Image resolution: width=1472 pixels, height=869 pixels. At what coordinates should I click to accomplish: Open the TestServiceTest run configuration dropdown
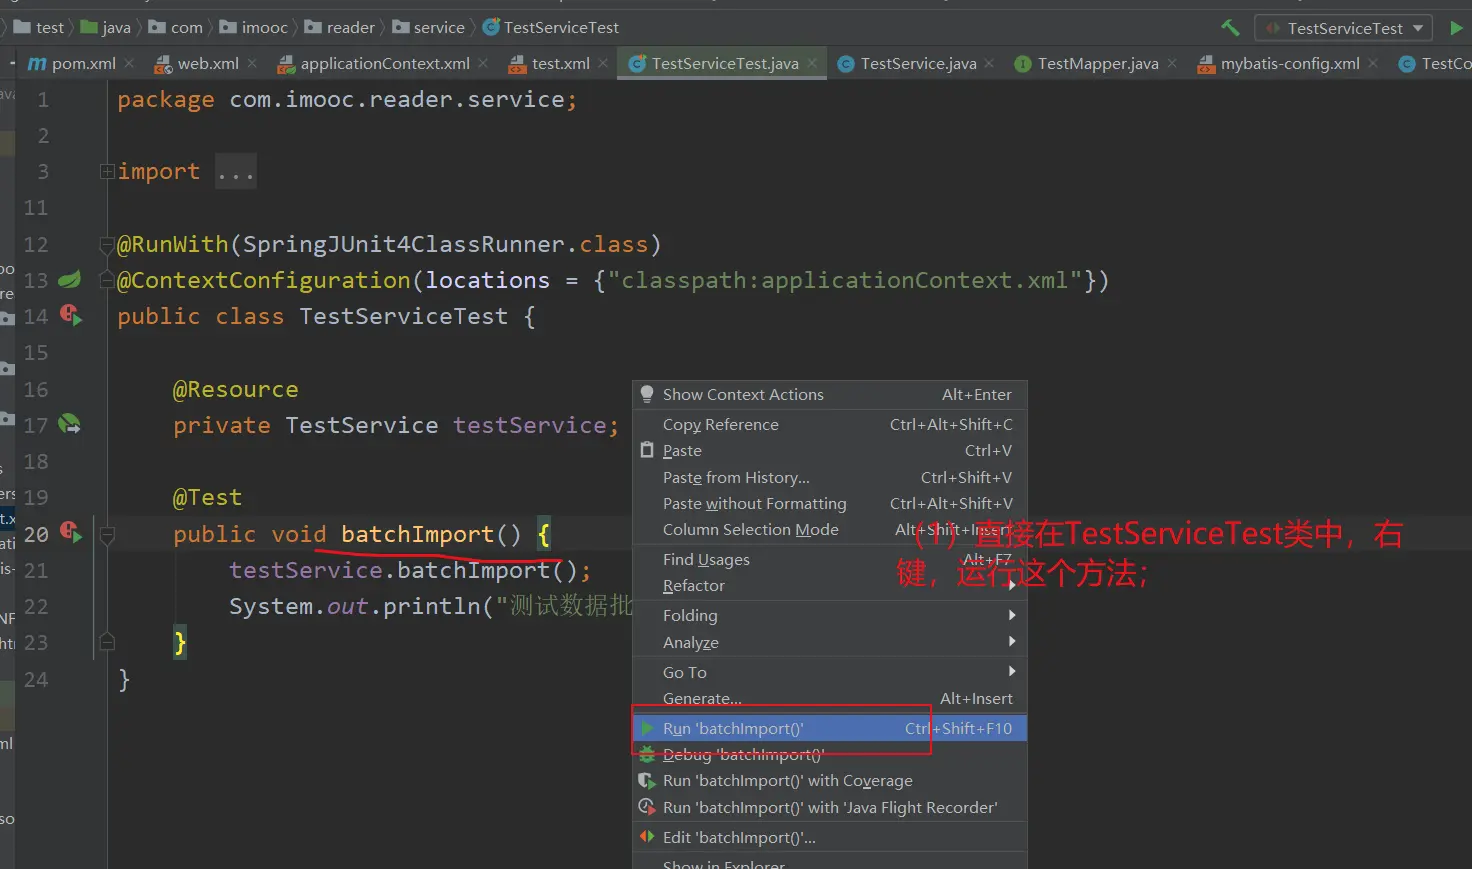tap(1343, 28)
